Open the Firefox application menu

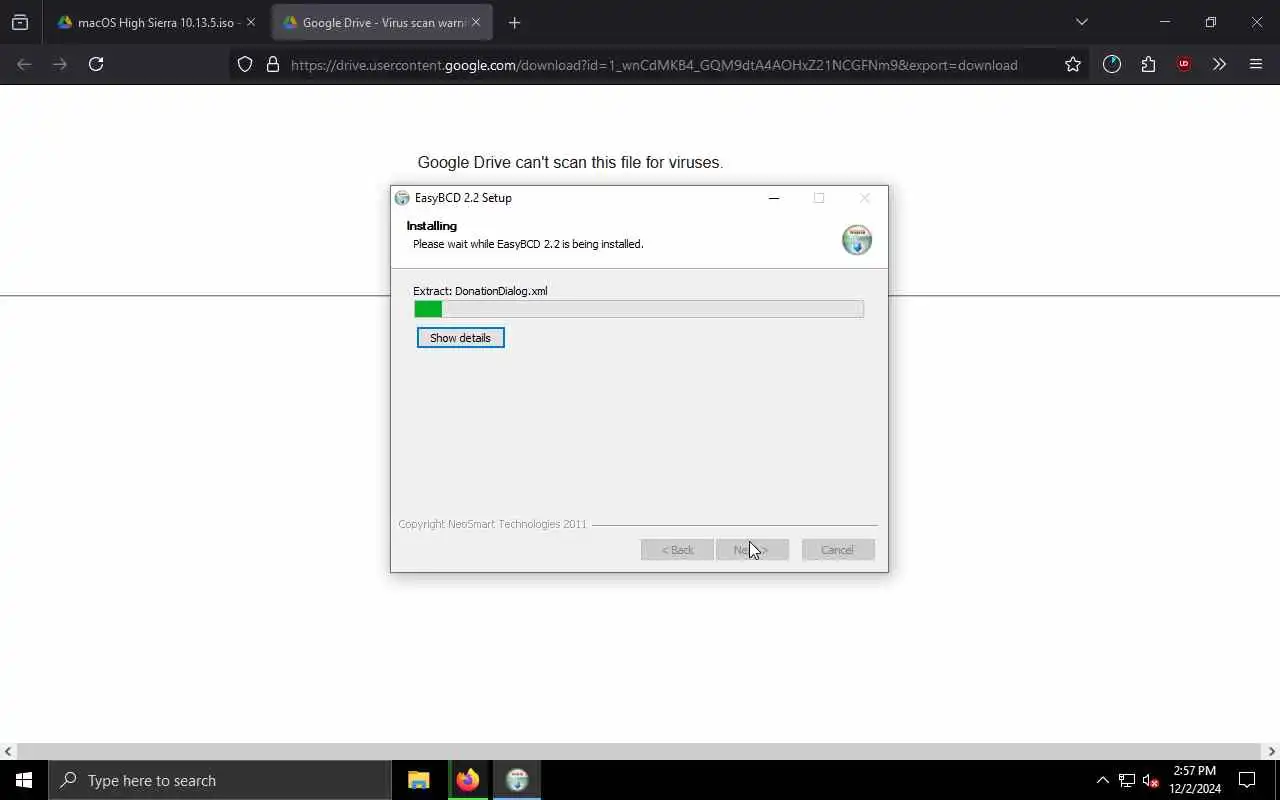[1256, 64]
